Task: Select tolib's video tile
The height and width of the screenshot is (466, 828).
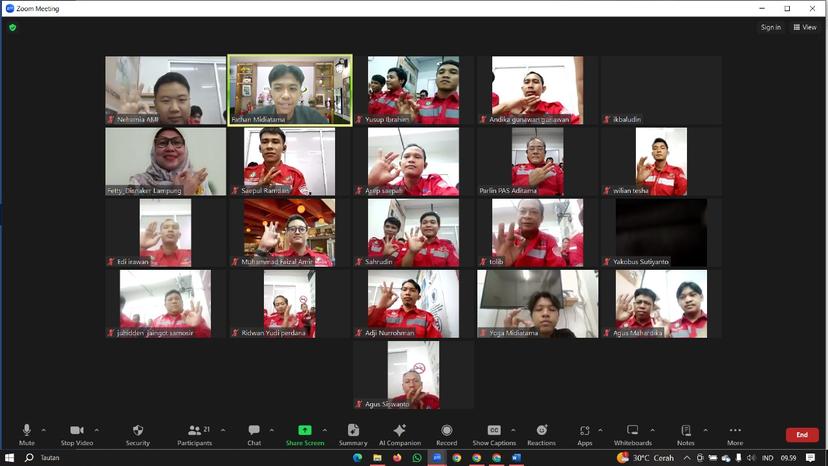Action: point(538,233)
